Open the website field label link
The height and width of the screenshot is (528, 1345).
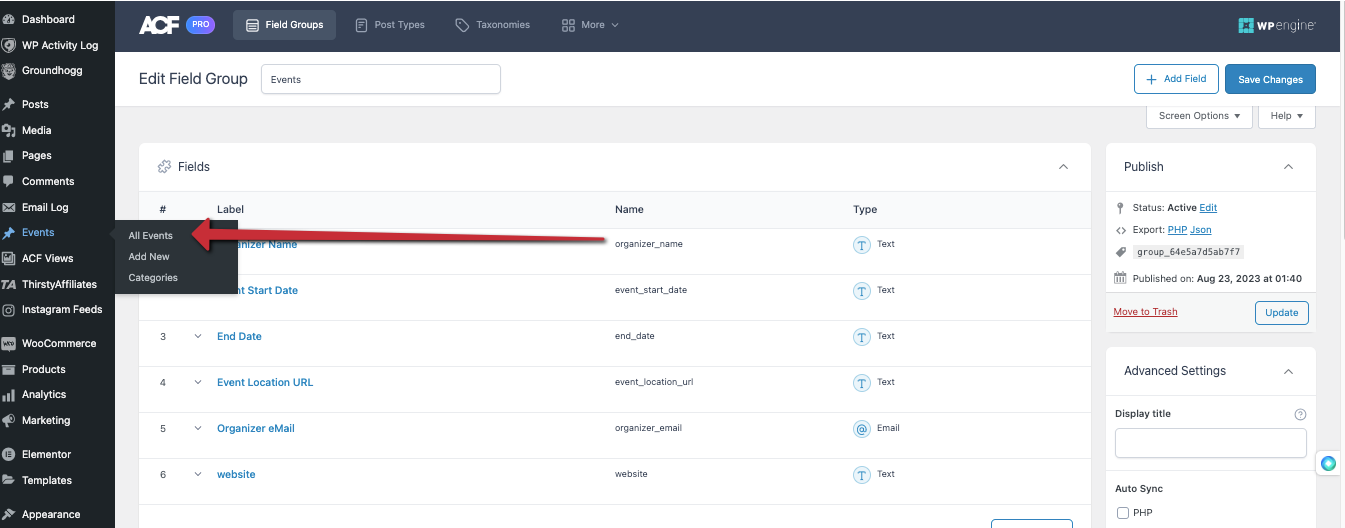coord(236,474)
